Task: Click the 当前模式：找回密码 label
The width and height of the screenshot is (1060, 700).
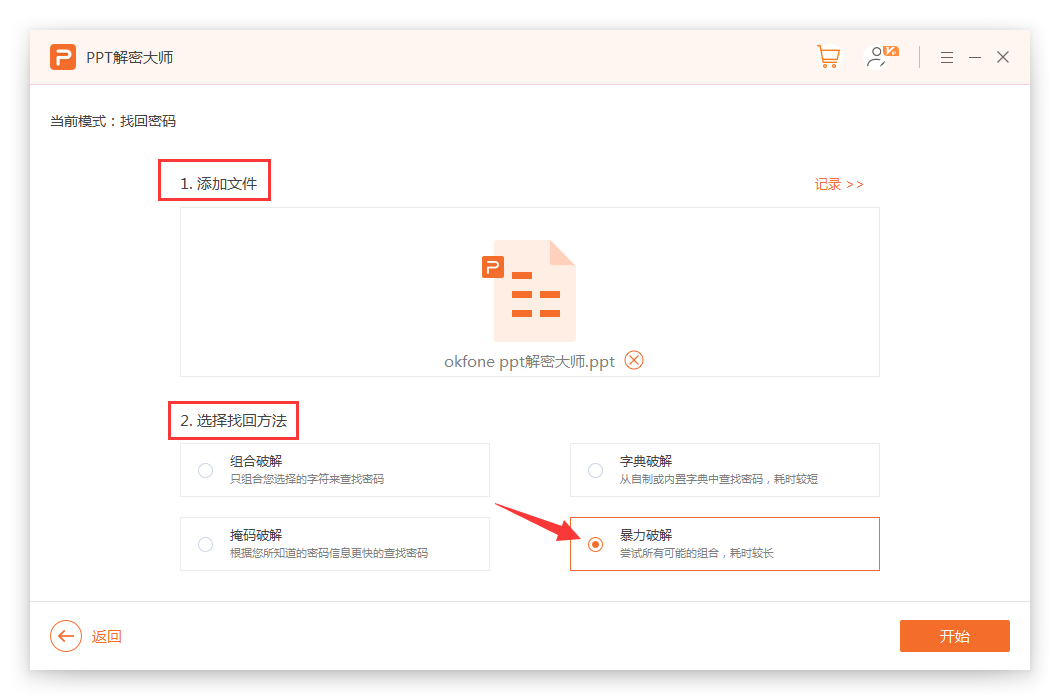Action: (113, 121)
